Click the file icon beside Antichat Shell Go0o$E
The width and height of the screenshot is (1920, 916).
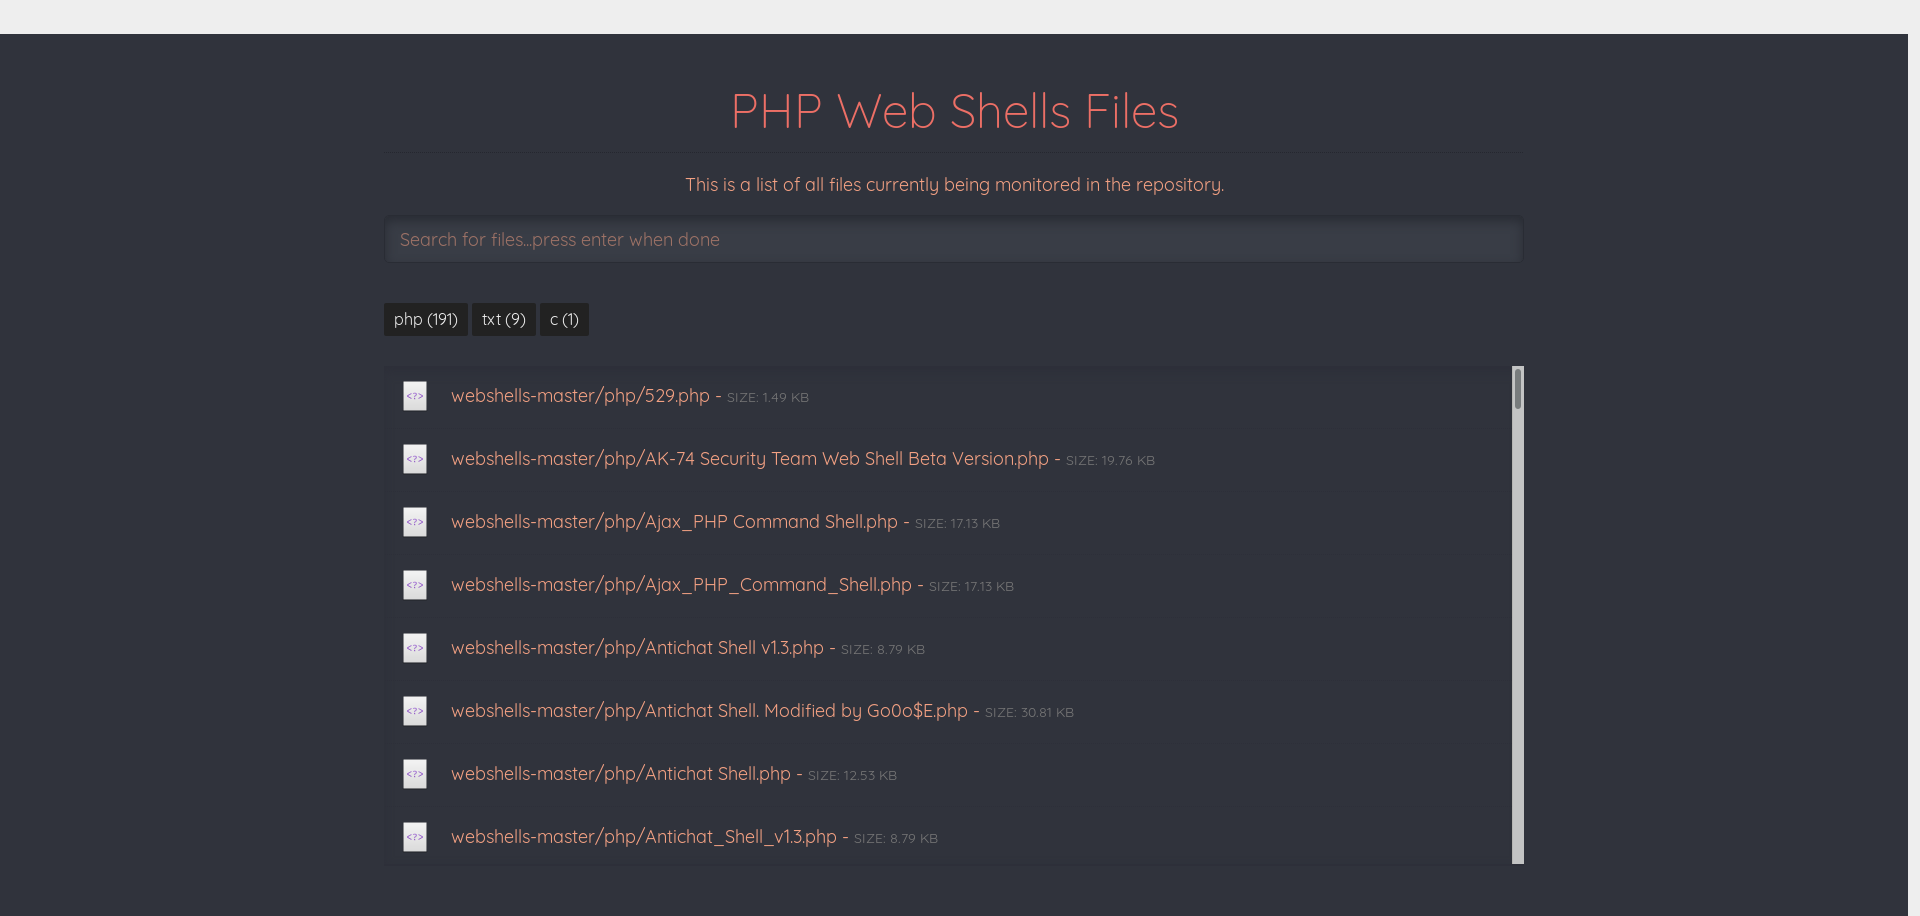click(x=415, y=711)
